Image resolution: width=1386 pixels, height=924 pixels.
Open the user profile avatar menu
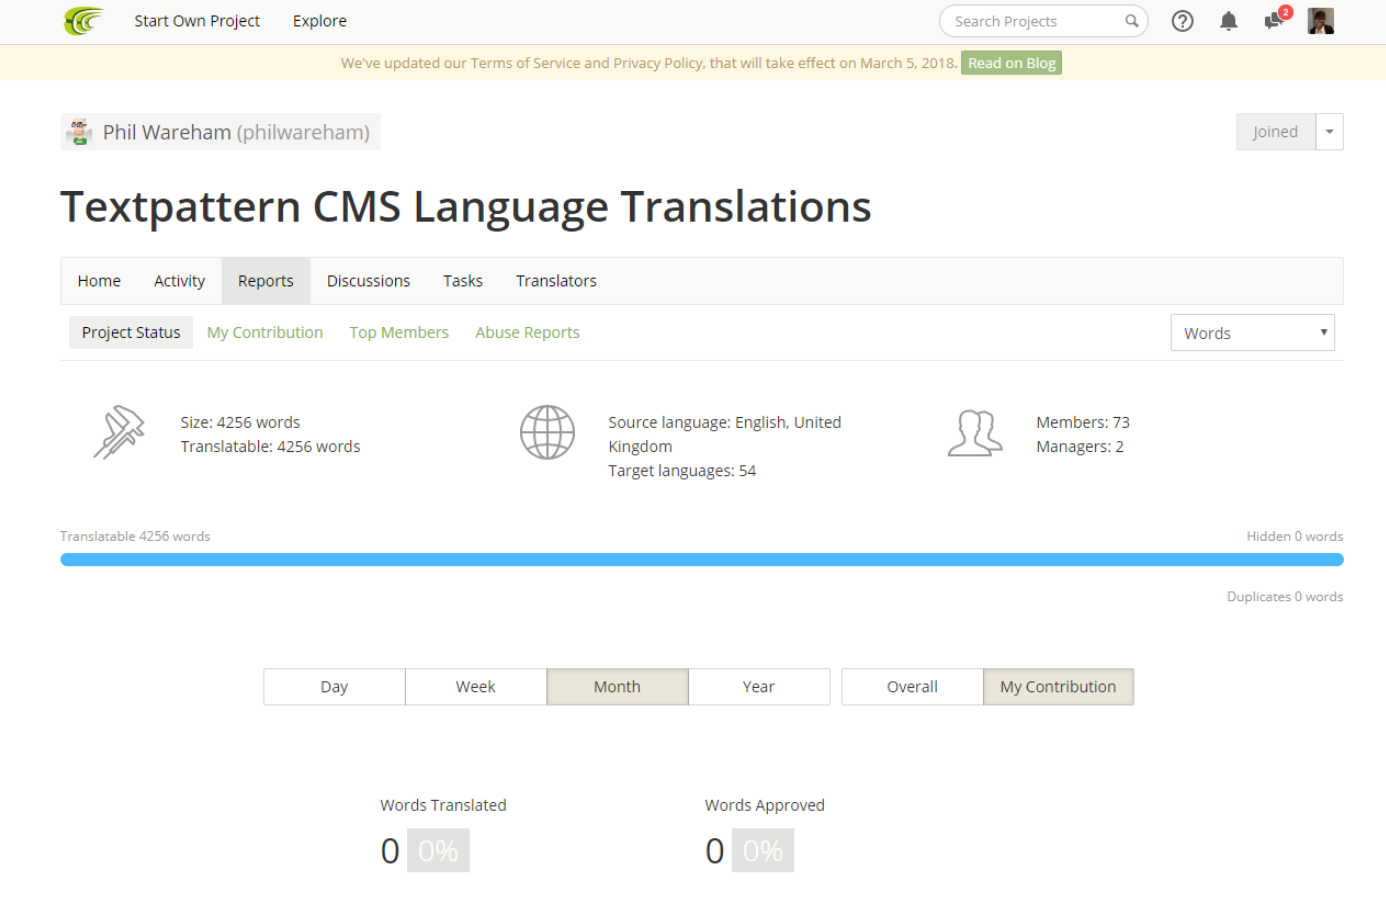click(1320, 21)
